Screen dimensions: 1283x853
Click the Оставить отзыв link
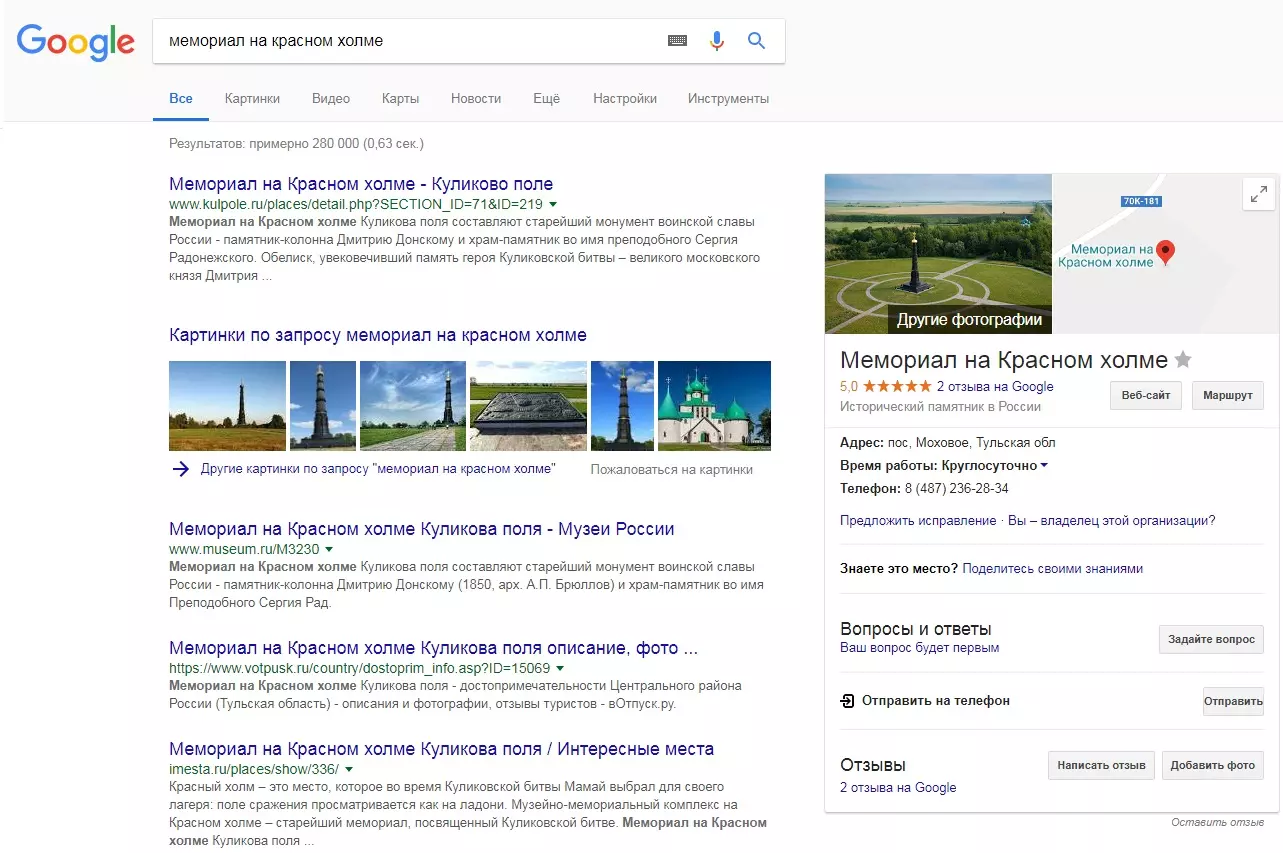pos(1218,822)
